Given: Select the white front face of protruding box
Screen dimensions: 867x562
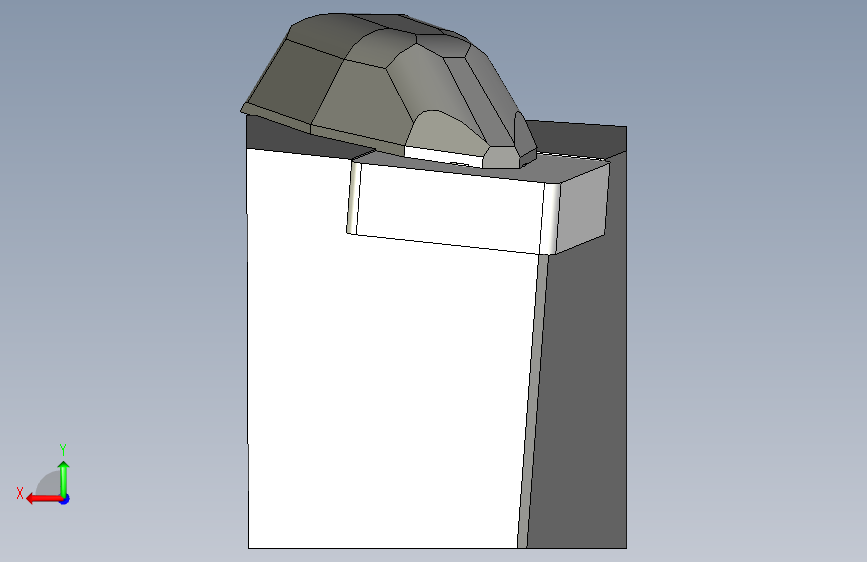Looking at the screenshot, I should pyautogui.click(x=449, y=209).
